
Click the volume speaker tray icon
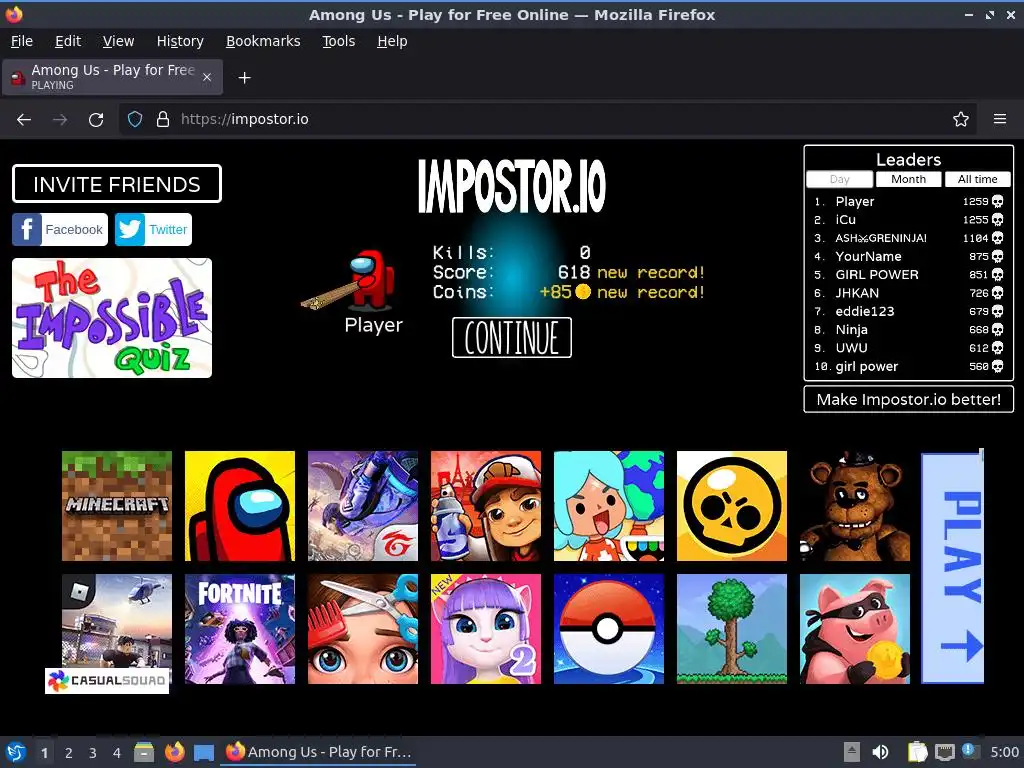(x=880, y=752)
